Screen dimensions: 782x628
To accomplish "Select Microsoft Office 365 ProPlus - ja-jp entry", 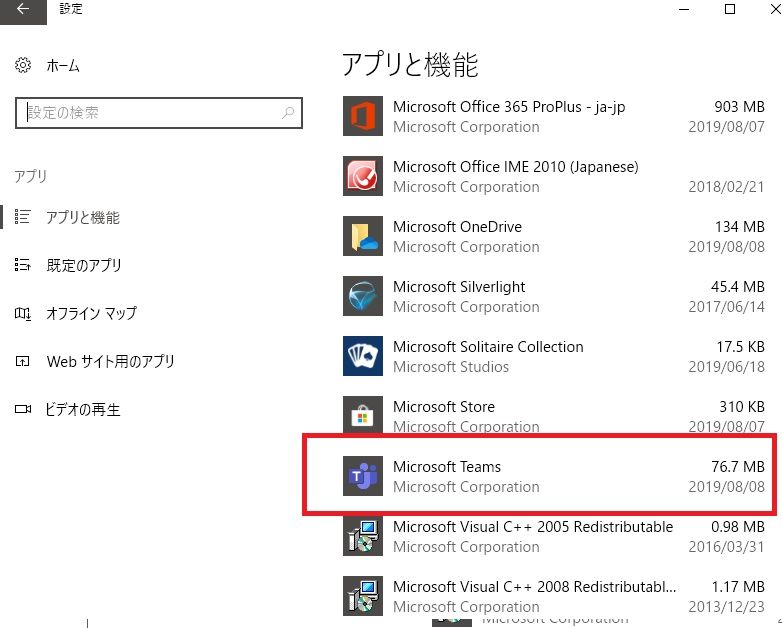I will [x=509, y=107].
